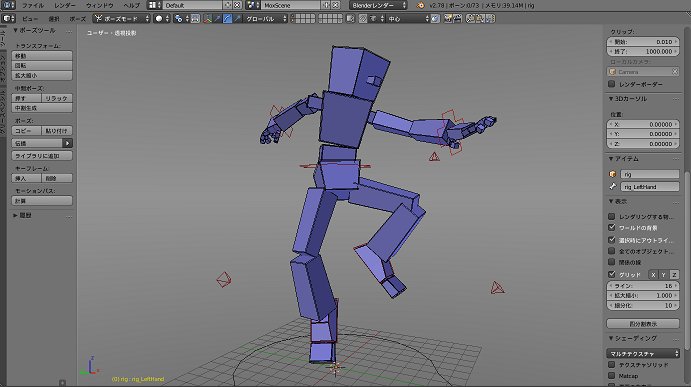Delete the MoxScene scene
This screenshot has height=387, width=691.
point(335,5)
